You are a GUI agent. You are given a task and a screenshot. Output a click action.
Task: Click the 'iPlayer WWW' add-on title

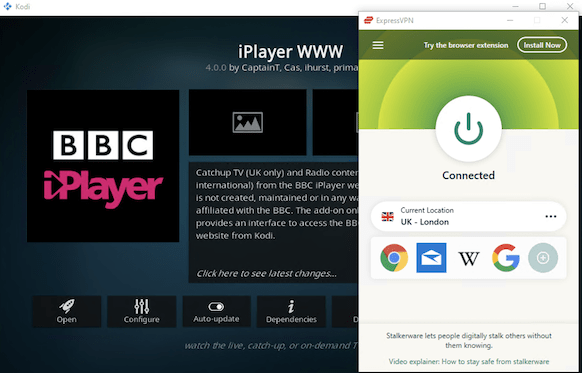point(290,52)
